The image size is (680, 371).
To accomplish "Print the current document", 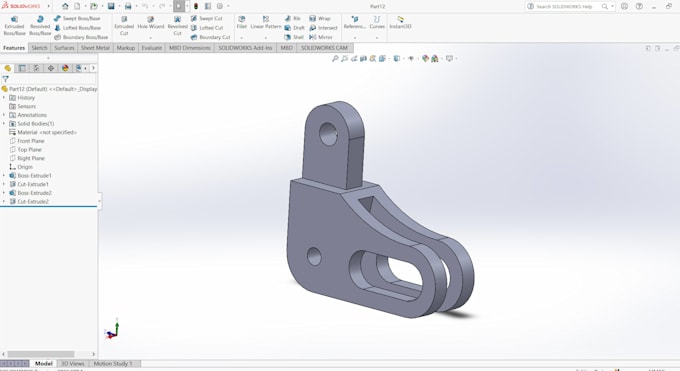I will click(128, 7).
